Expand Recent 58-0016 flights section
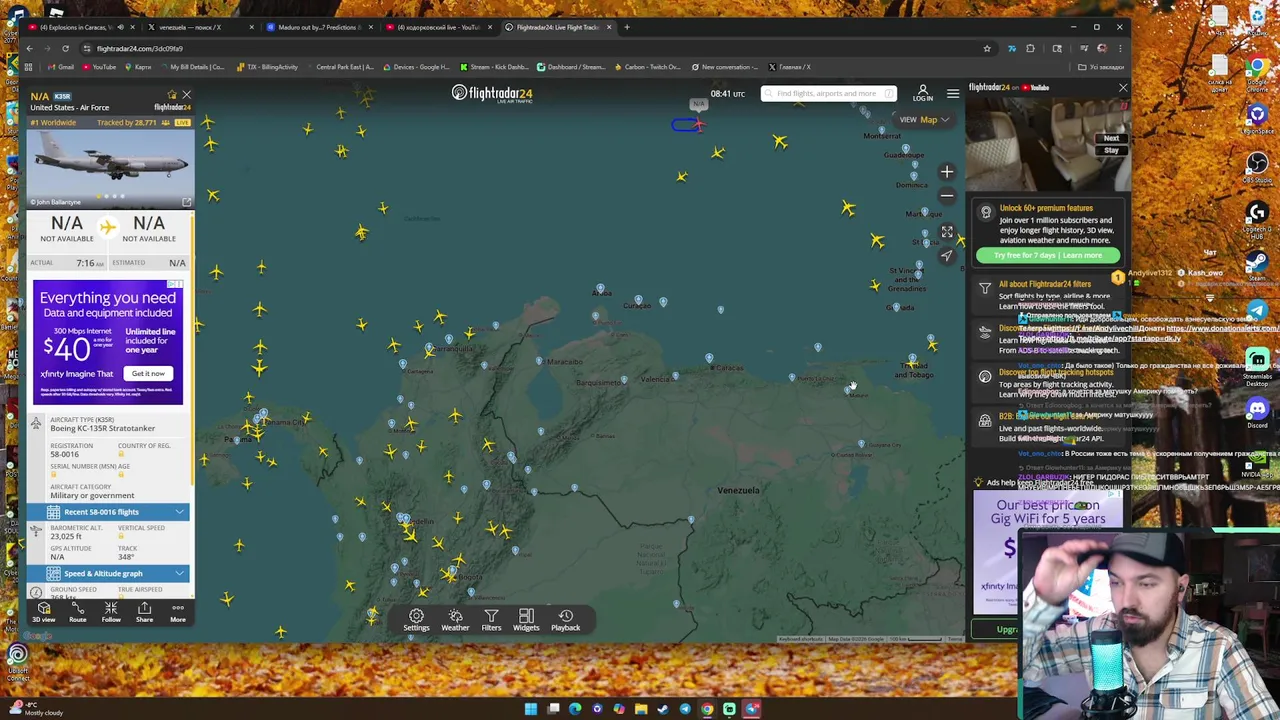 click(x=110, y=512)
